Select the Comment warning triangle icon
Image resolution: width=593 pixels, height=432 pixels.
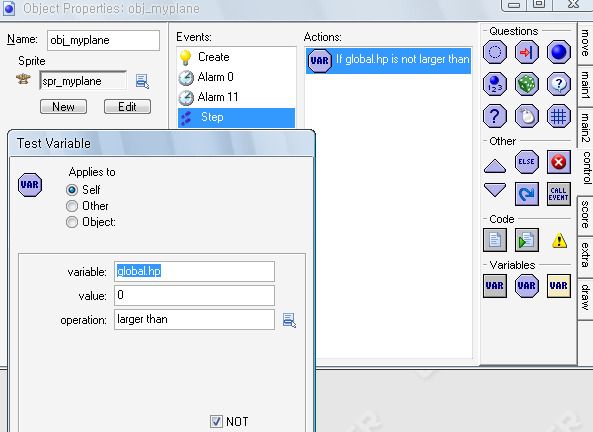coord(559,241)
